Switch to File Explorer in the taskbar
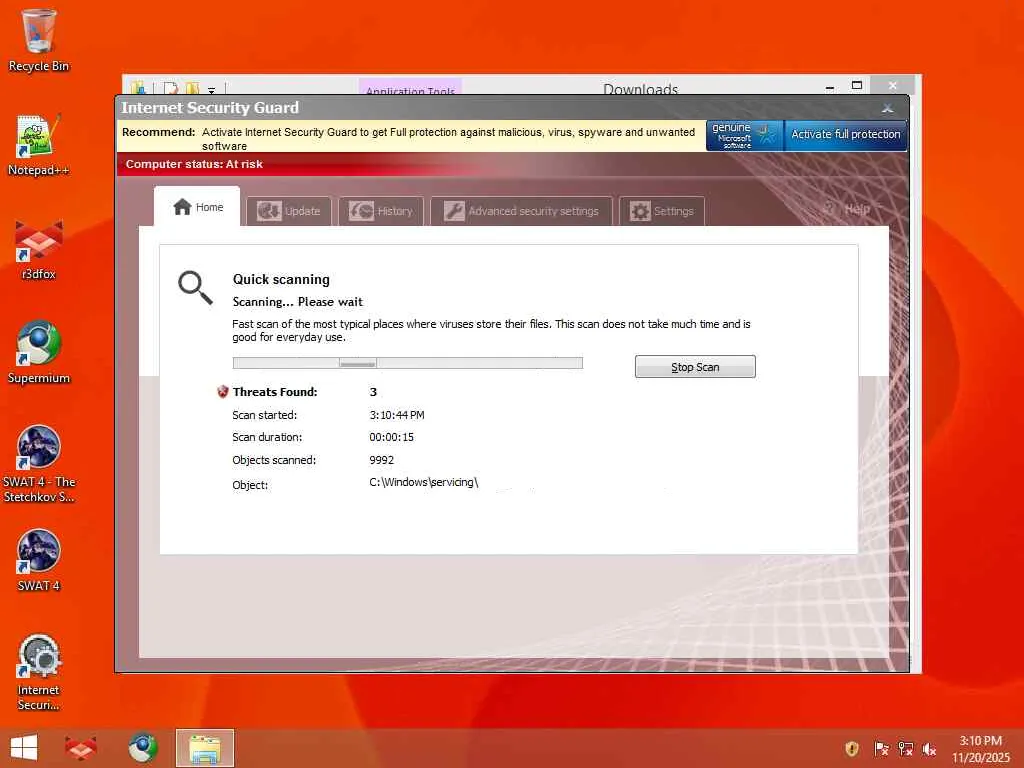1024x768 pixels. pyautogui.click(x=204, y=748)
